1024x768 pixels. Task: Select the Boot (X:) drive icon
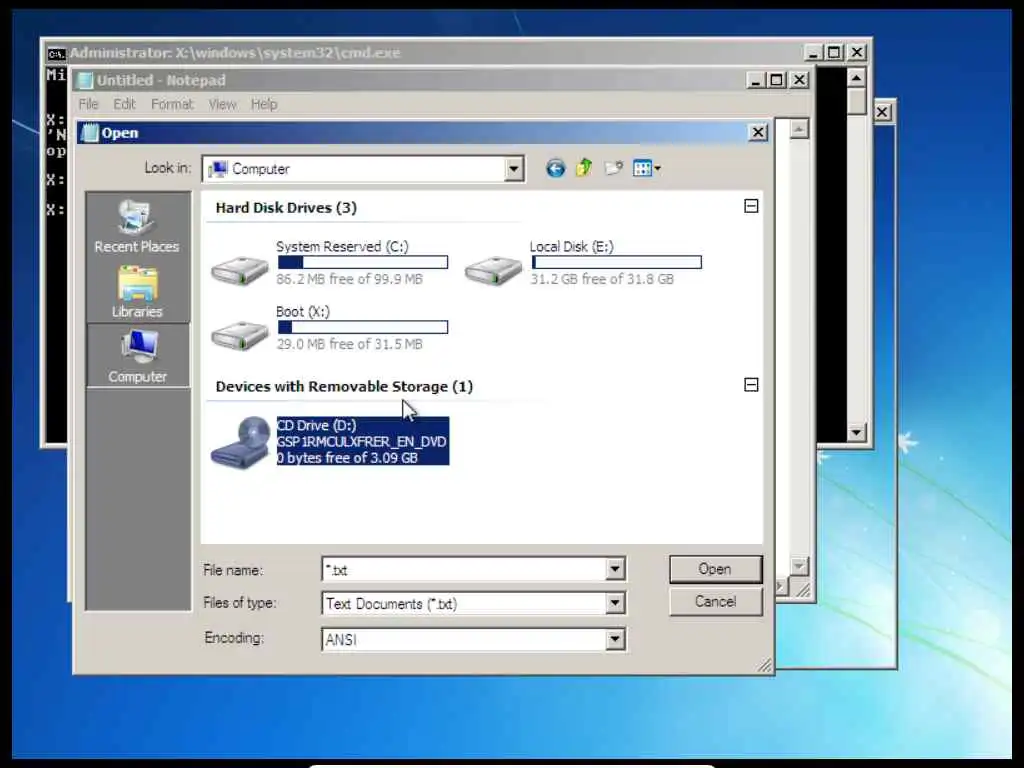click(240, 335)
